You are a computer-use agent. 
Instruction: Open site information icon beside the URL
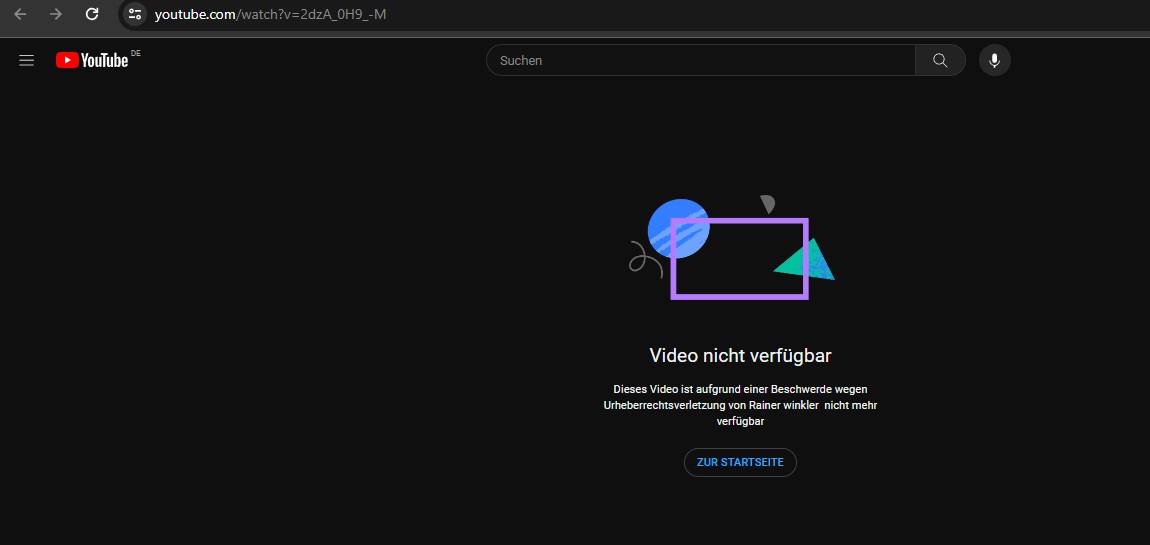(134, 14)
